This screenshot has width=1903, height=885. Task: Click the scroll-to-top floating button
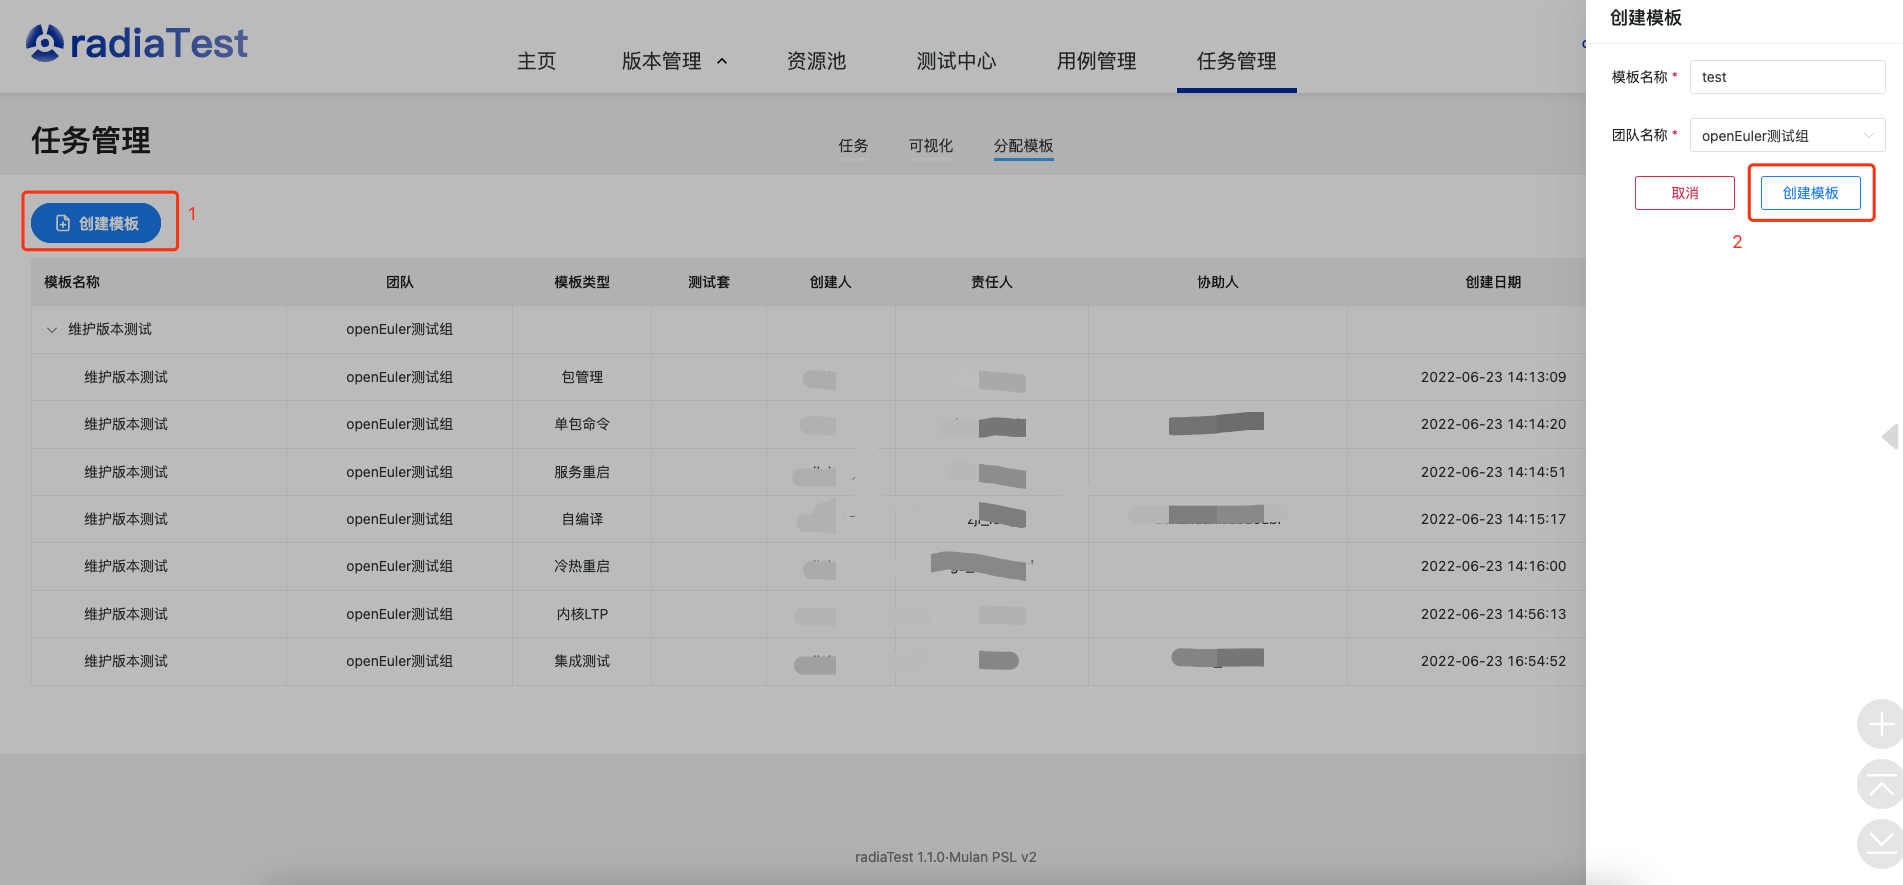tap(1879, 784)
